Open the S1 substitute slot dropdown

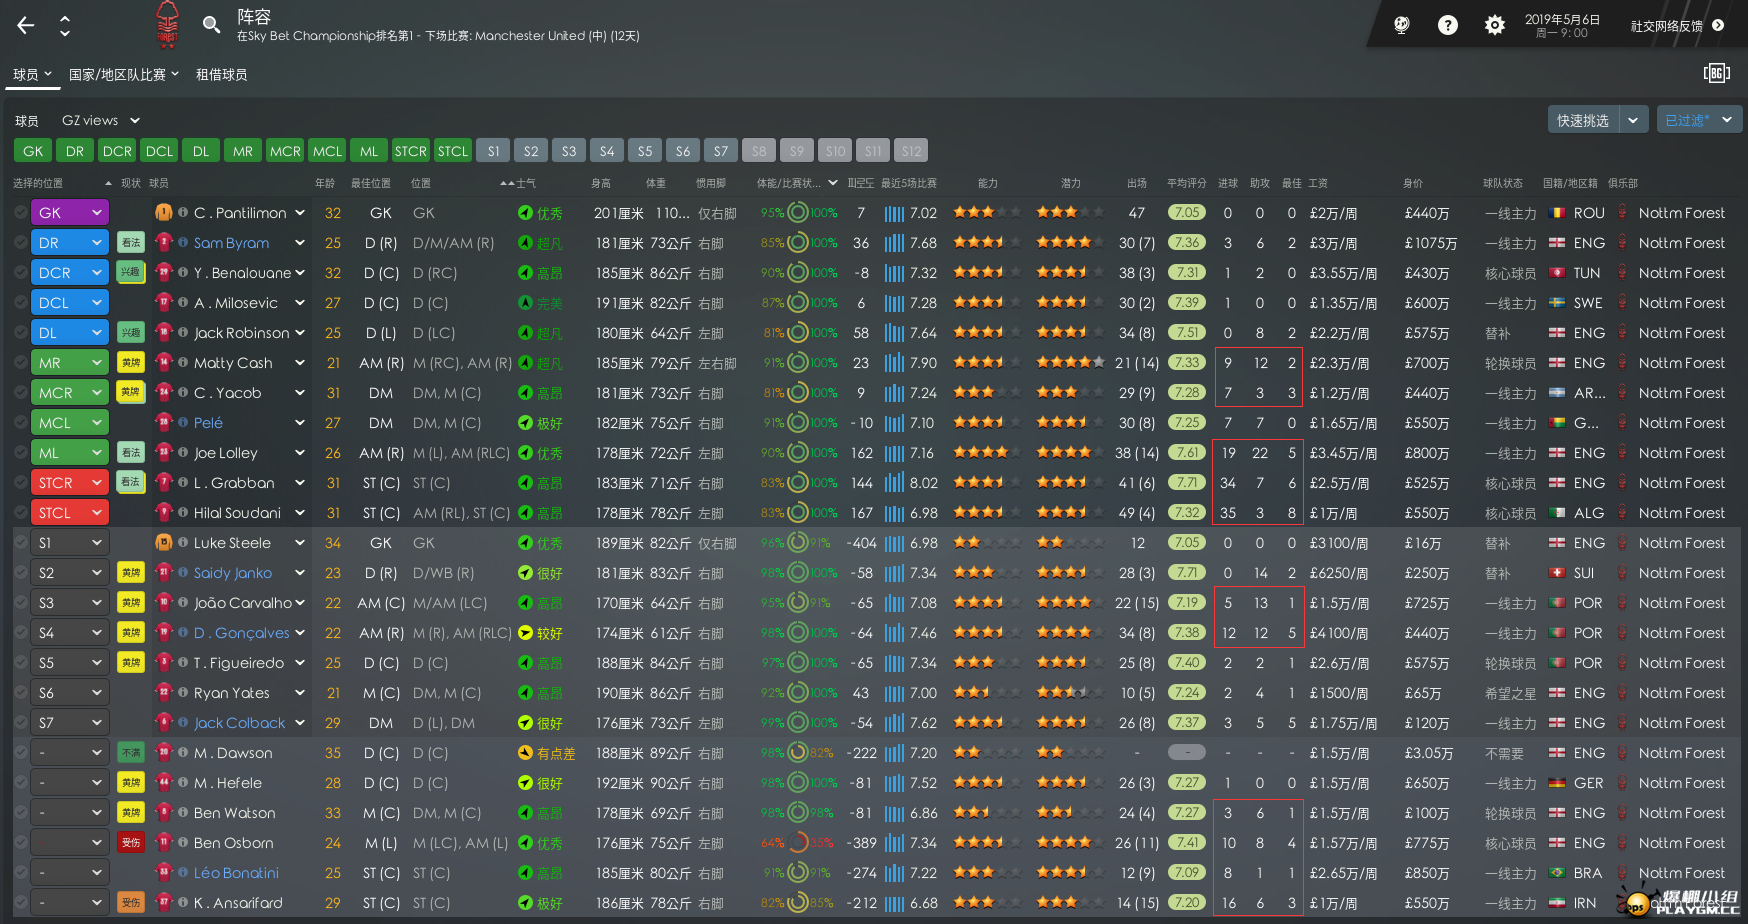click(70, 543)
